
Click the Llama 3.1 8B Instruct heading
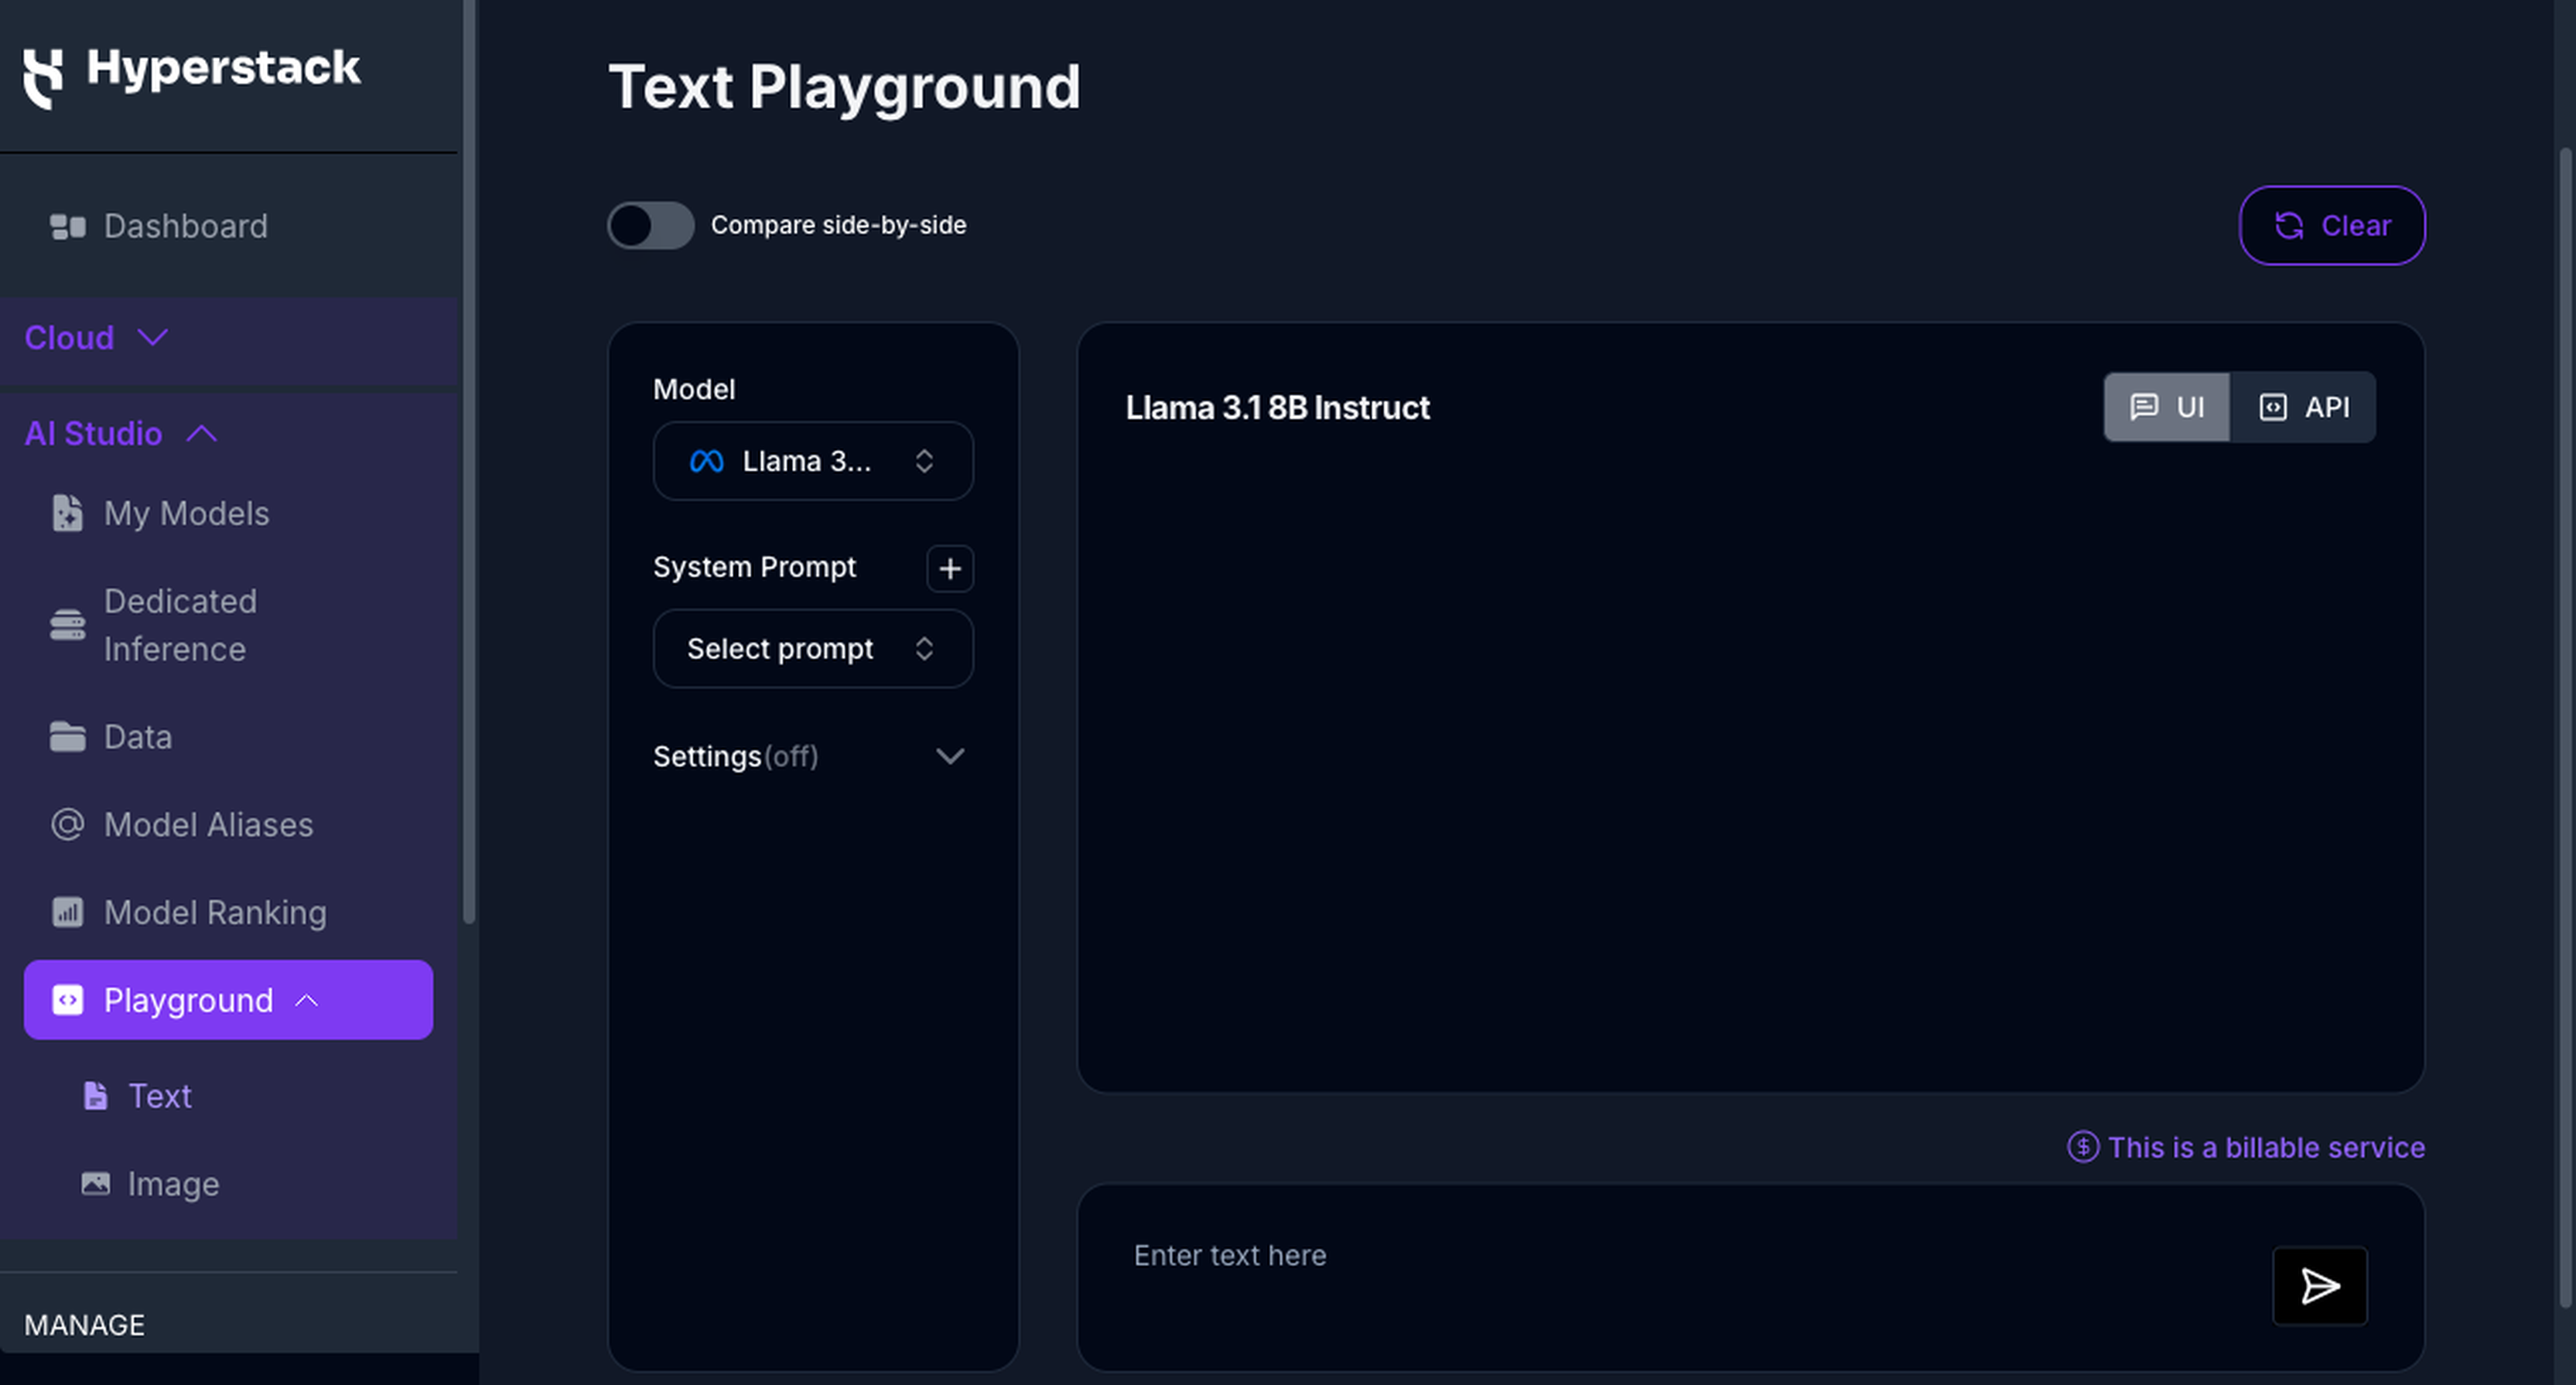click(x=1277, y=408)
